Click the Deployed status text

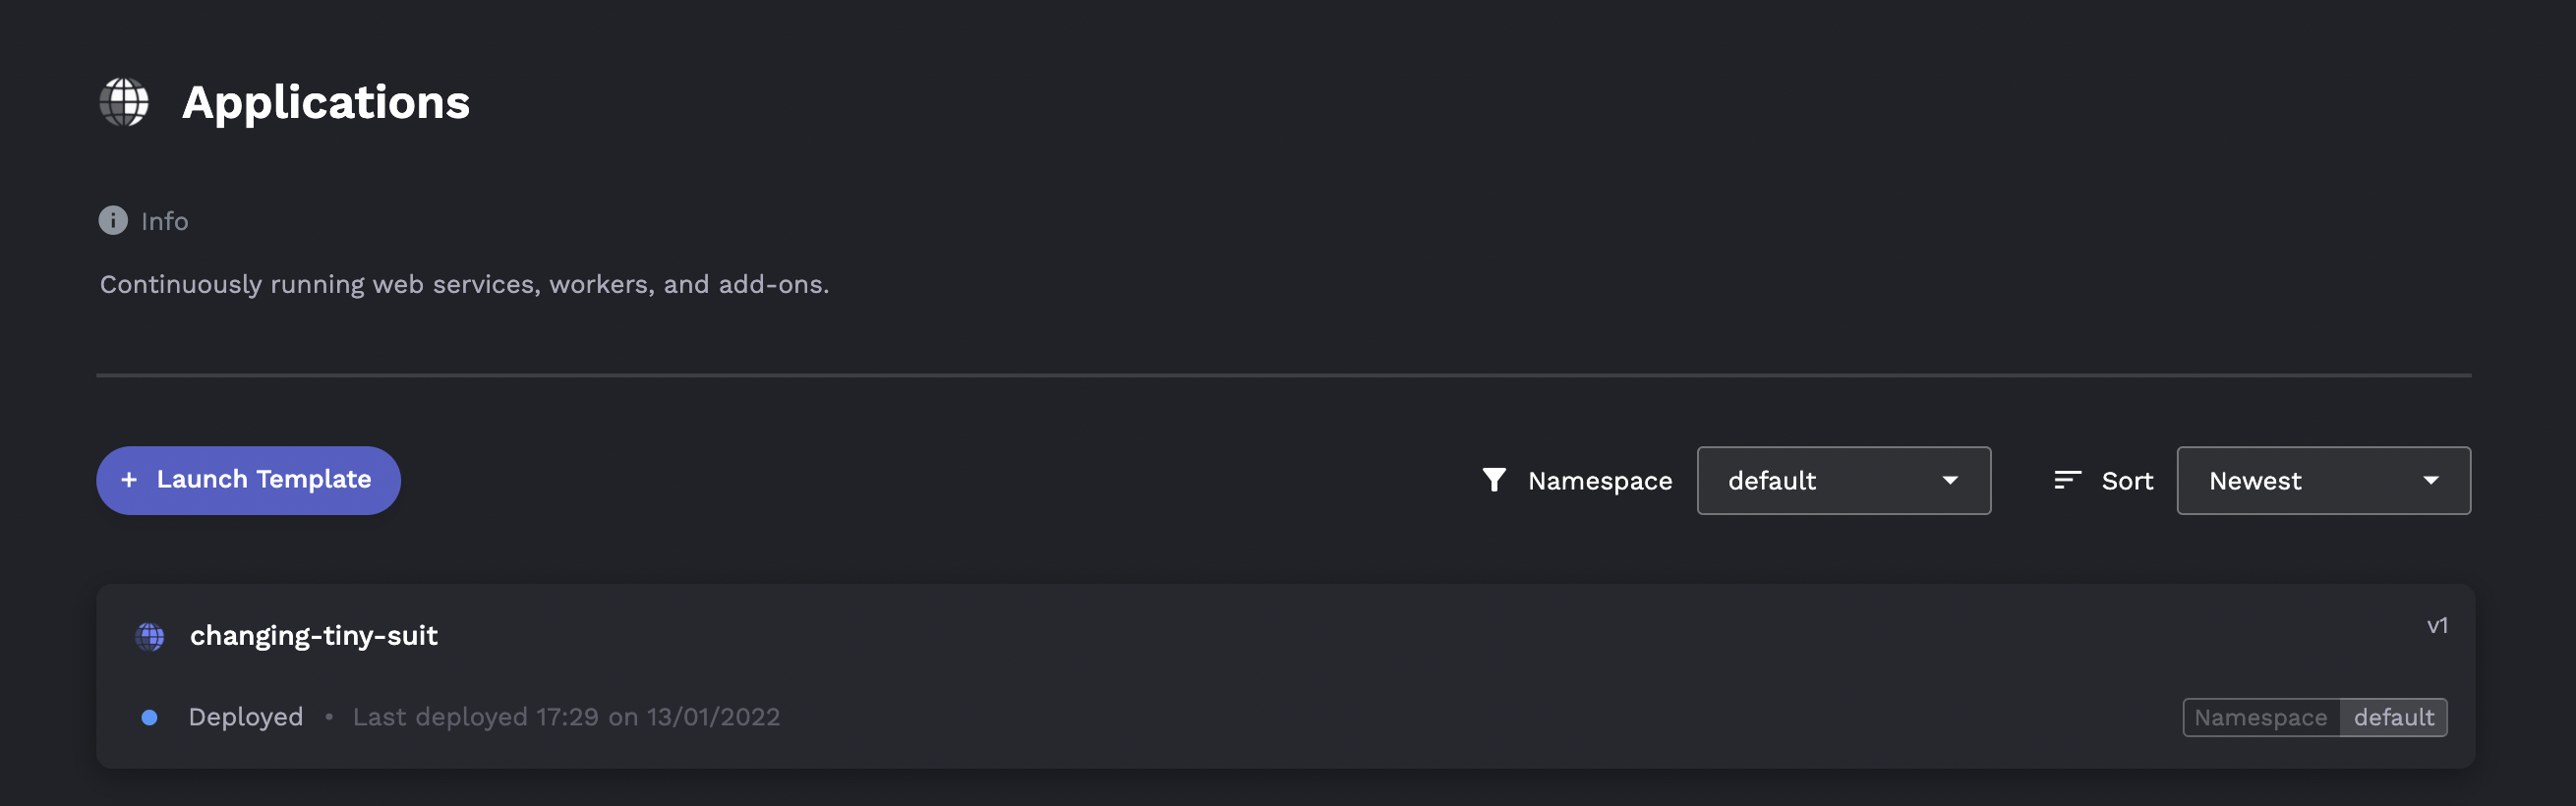[245, 717]
